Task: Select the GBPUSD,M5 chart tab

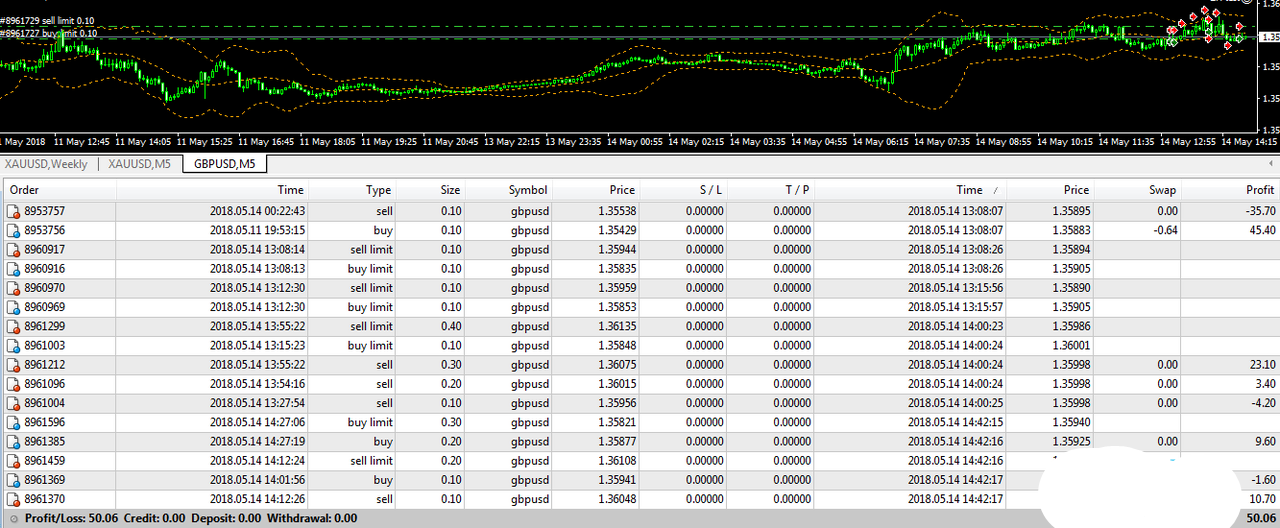Action: point(224,164)
